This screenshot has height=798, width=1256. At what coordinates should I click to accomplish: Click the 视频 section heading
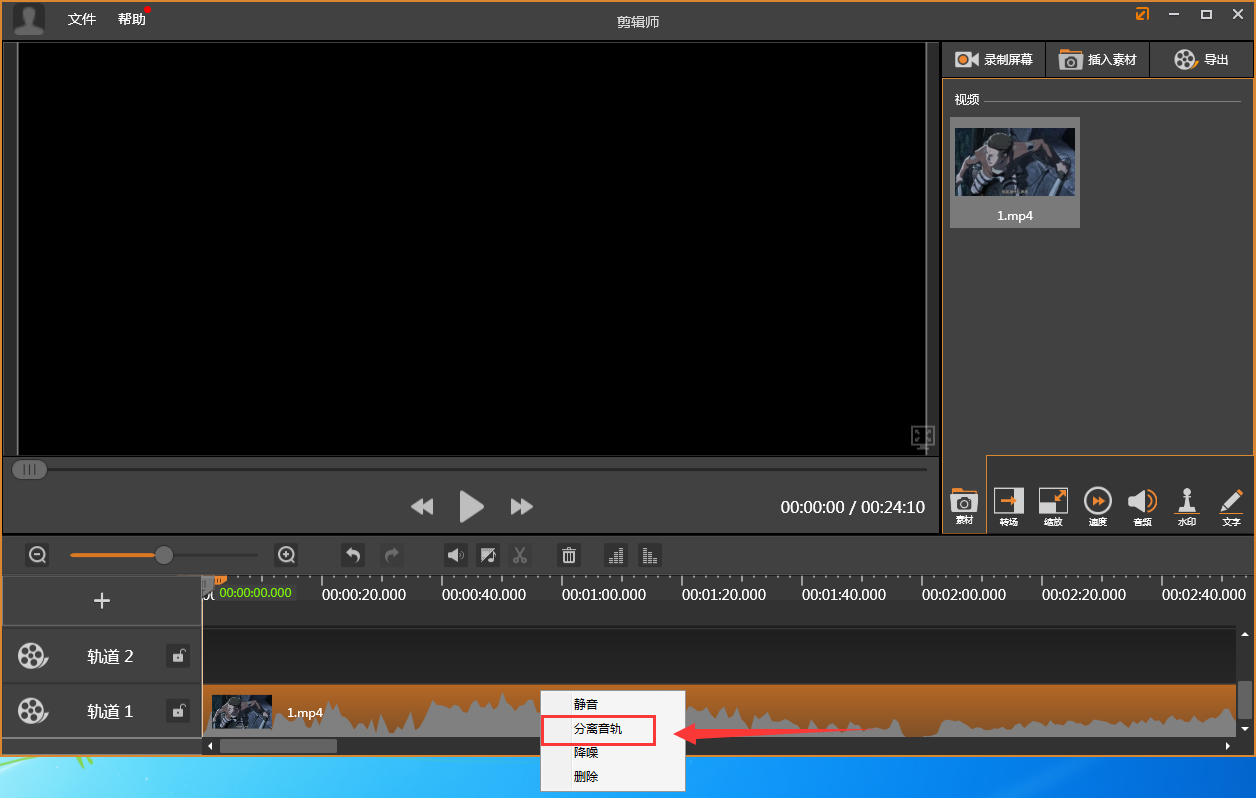[967, 100]
